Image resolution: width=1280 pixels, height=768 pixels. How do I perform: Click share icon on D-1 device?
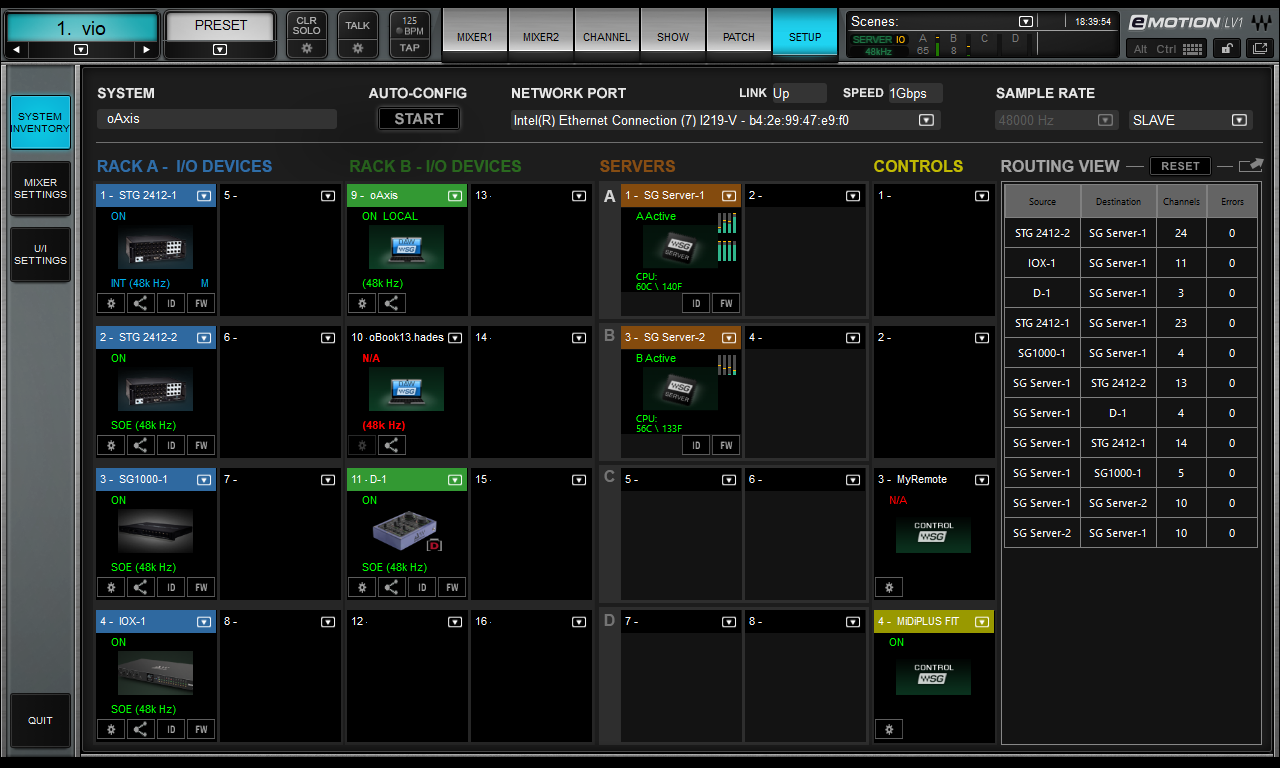(392, 587)
